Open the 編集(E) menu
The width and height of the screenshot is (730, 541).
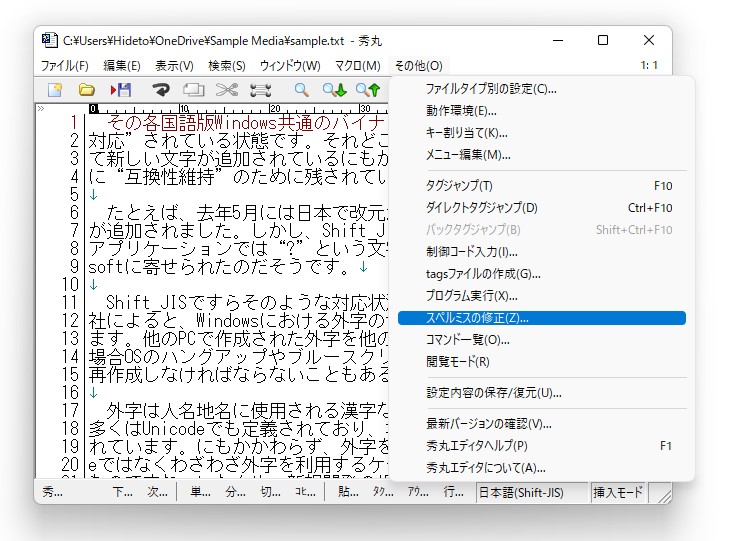pos(122,66)
